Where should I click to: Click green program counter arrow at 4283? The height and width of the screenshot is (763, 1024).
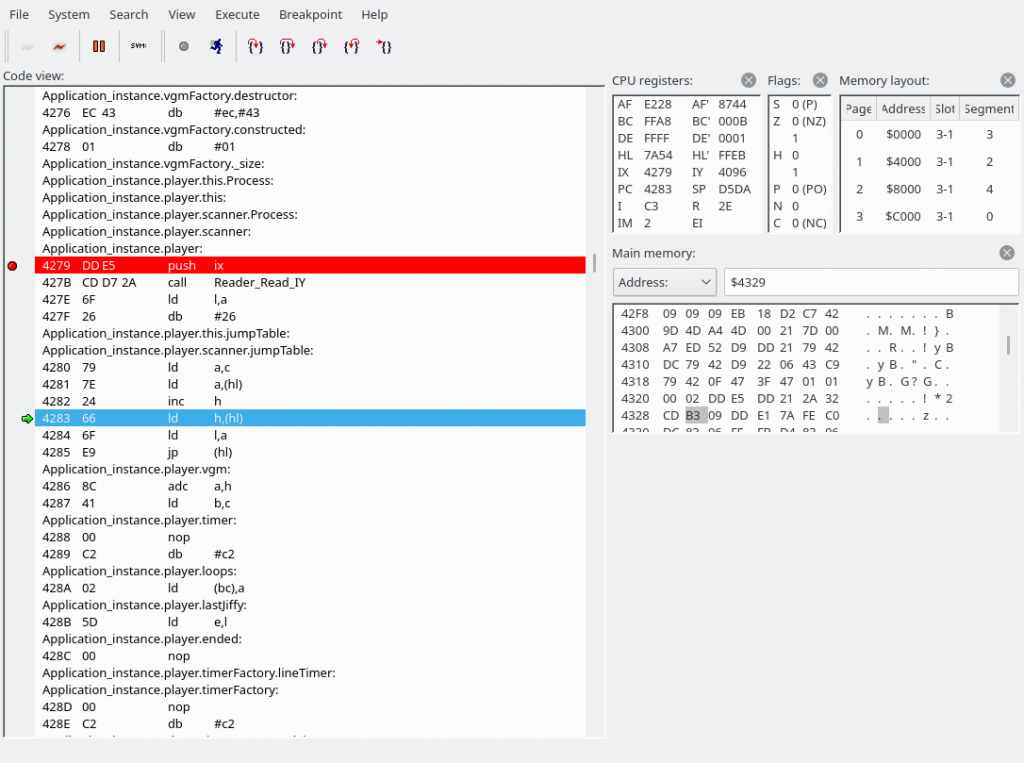tap(27, 419)
